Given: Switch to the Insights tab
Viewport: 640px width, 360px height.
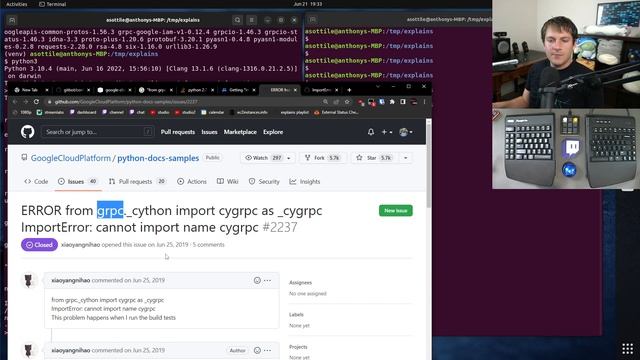Looking at the screenshot, I should click(305, 182).
